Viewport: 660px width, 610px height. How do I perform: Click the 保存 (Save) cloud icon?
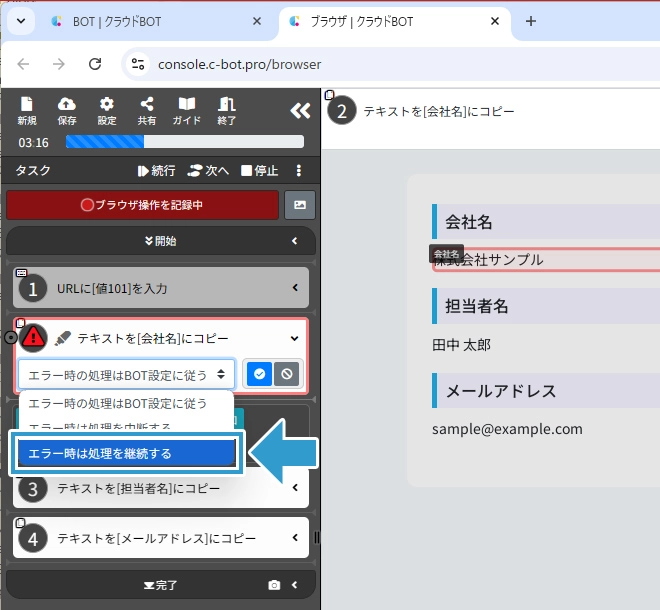pos(67,110)
